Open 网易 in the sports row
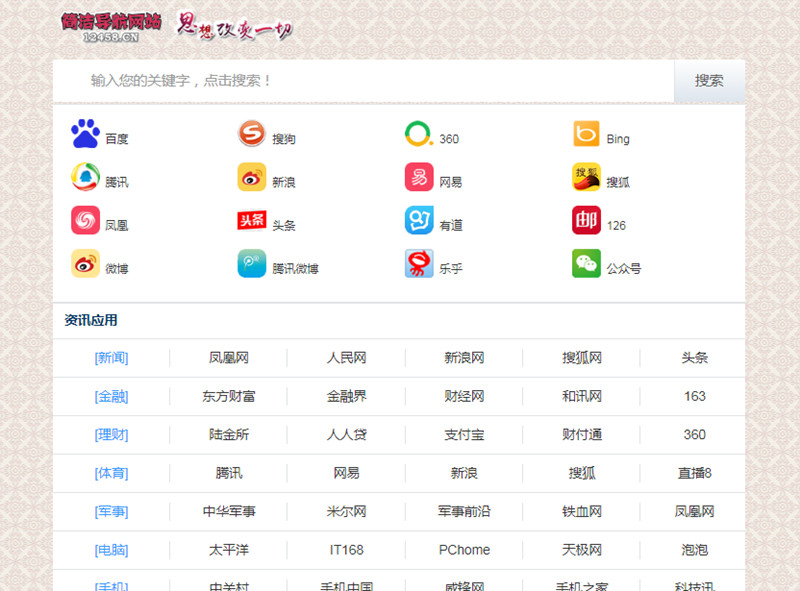The height and width of the screenshot is (591, 800). 346,473
